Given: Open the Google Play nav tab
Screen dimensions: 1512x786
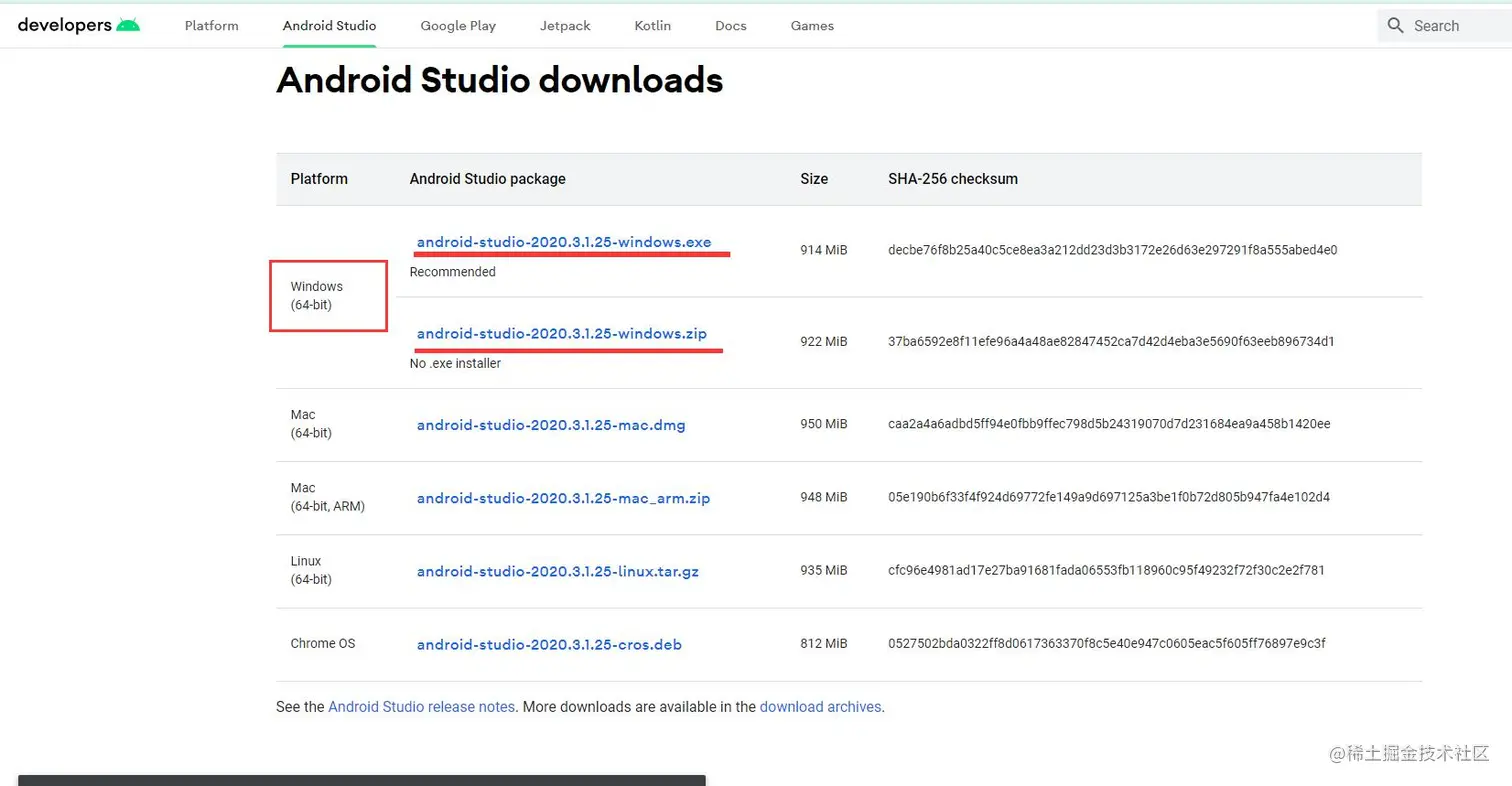Looking at the screenshot, I should click(x=458, y=26).
